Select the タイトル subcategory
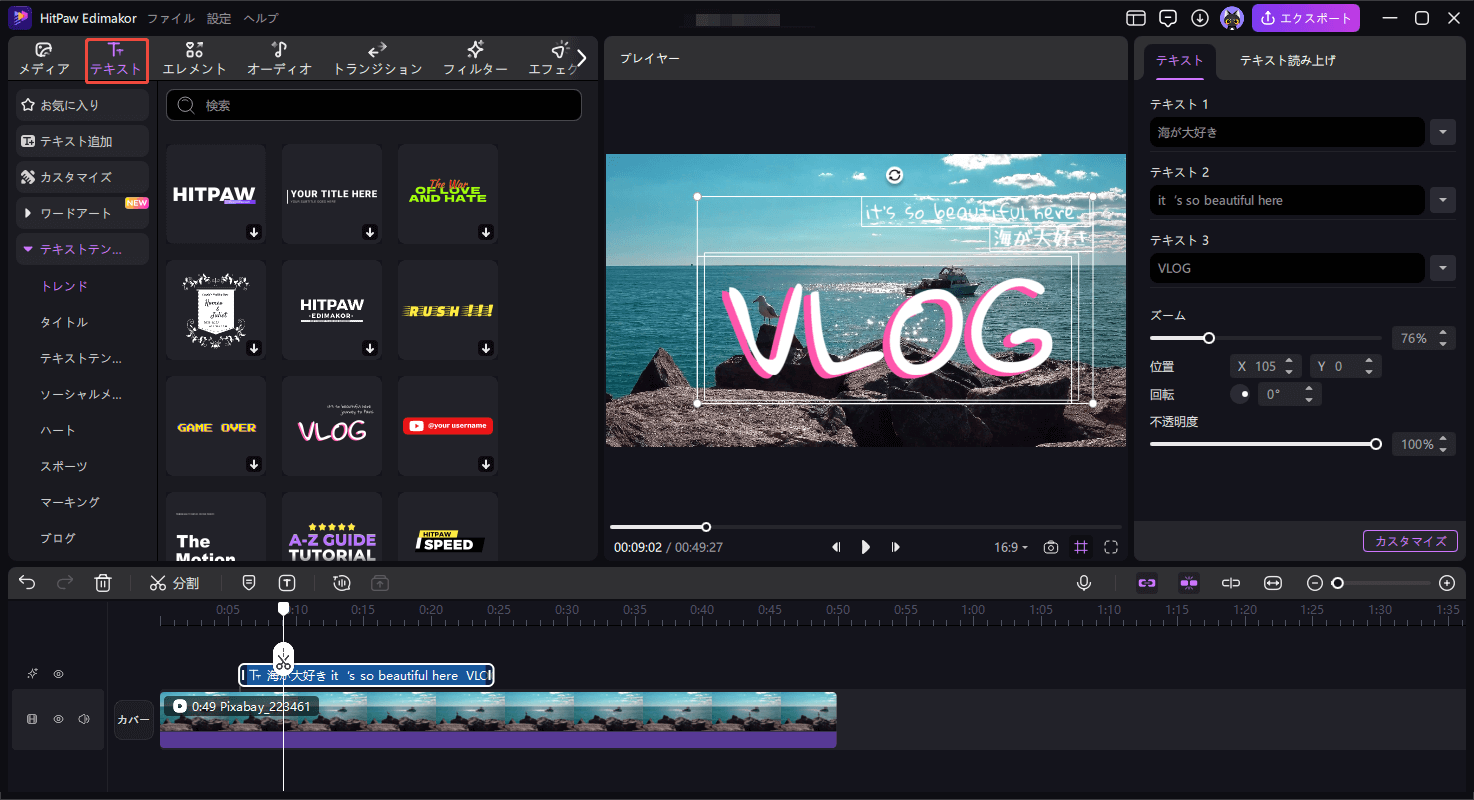Viewport: 1474px width, 800px height. 64,322
